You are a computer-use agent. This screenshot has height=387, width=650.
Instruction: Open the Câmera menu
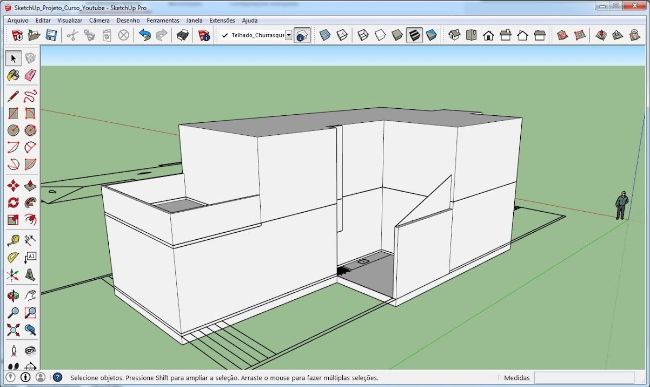click(99, 20)
